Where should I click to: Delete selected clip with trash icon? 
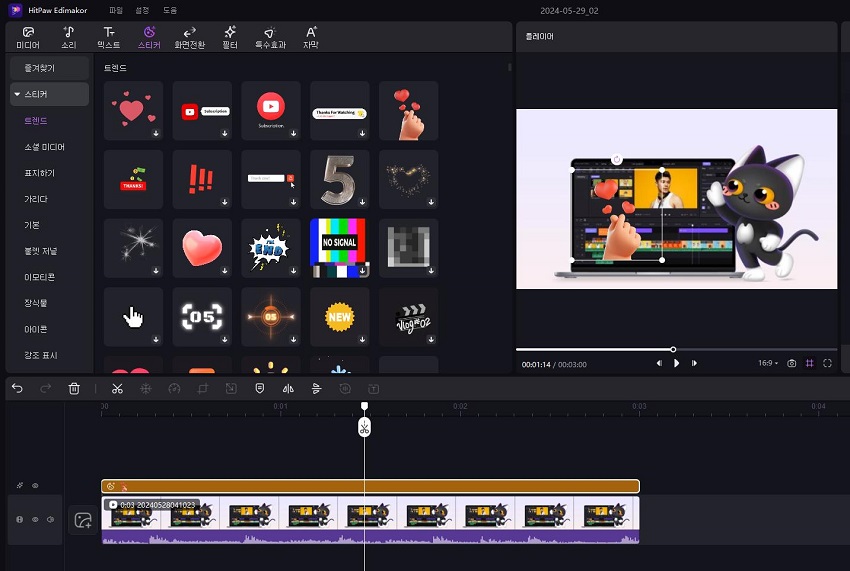(x=74, y=388)
